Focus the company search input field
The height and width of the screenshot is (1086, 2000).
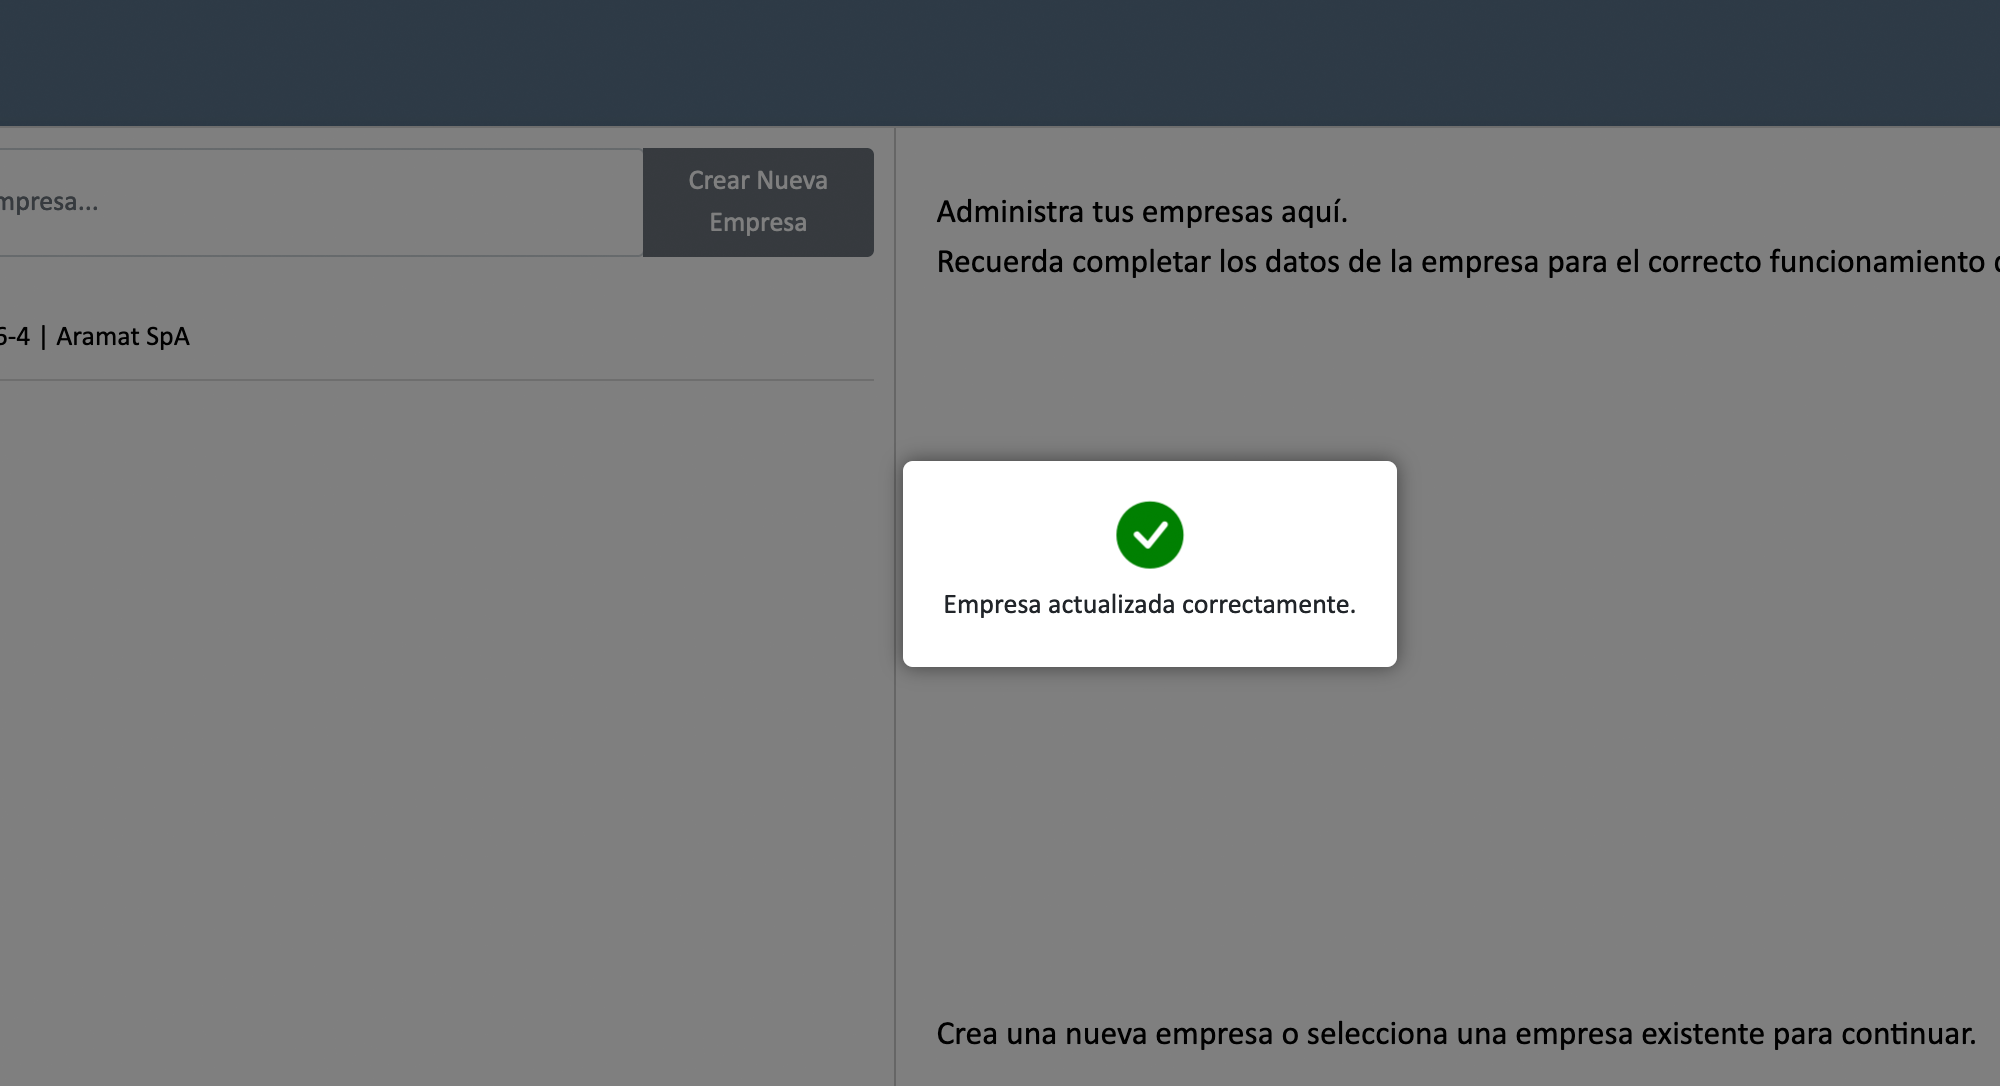[x=320, y=202]
